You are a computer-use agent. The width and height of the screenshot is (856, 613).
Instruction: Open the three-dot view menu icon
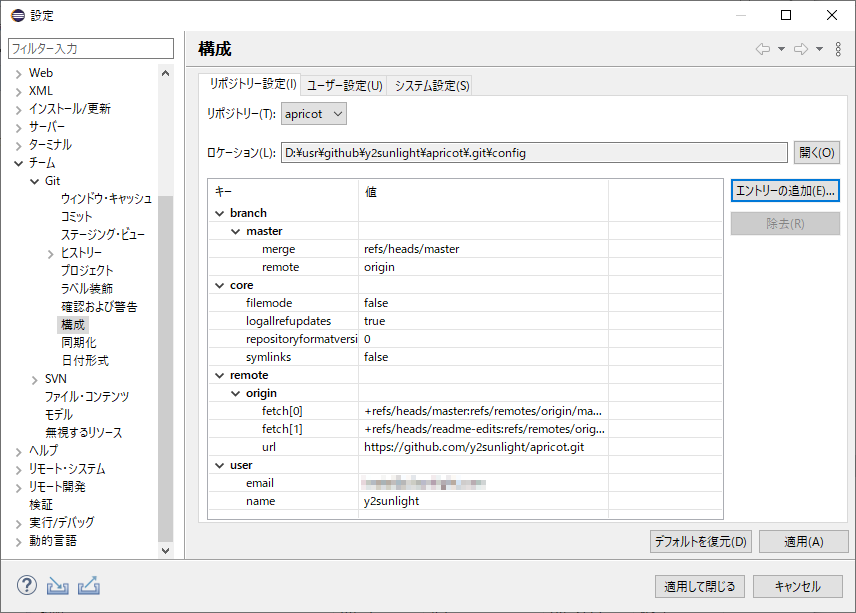[x=838, y=49]
